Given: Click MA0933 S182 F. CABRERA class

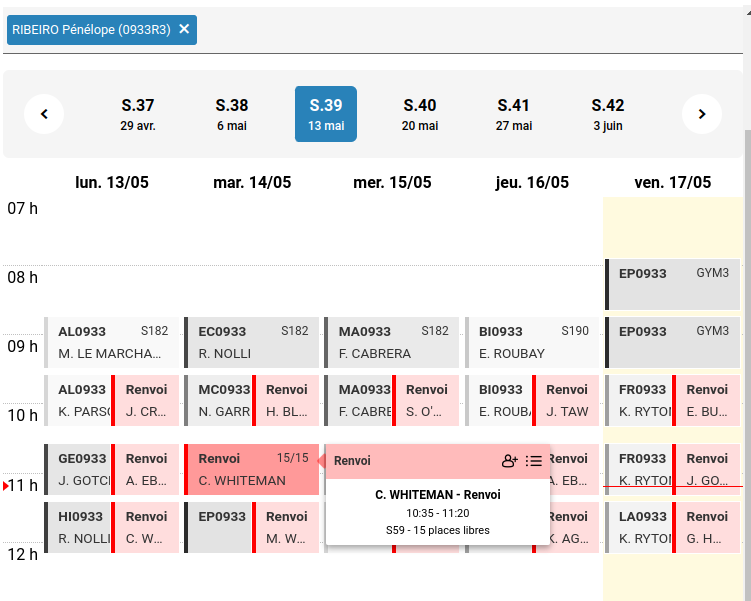Looking at the screenshot, I should point(392,342).
